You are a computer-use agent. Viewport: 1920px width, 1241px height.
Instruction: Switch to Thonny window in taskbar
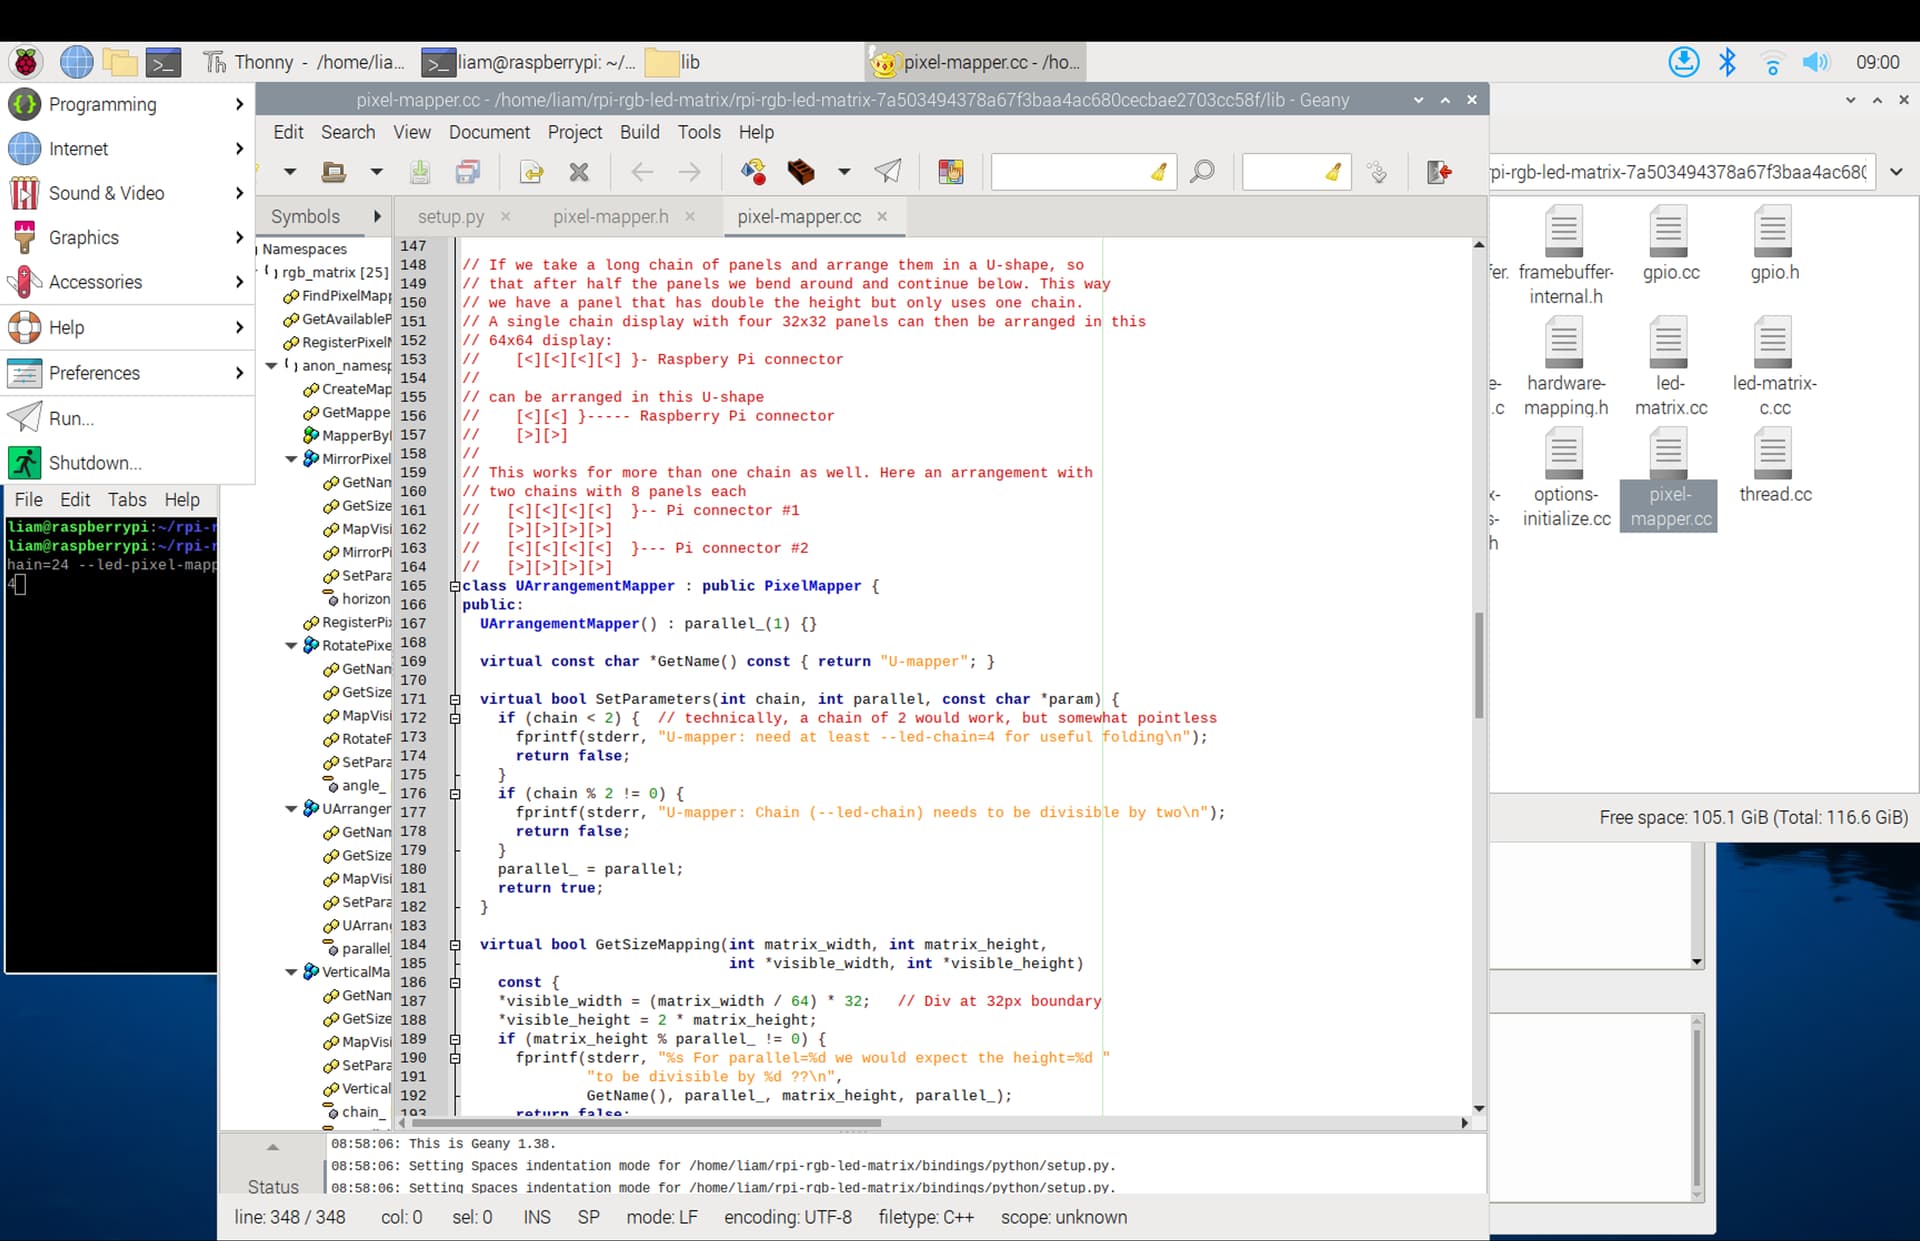point(304,62)
